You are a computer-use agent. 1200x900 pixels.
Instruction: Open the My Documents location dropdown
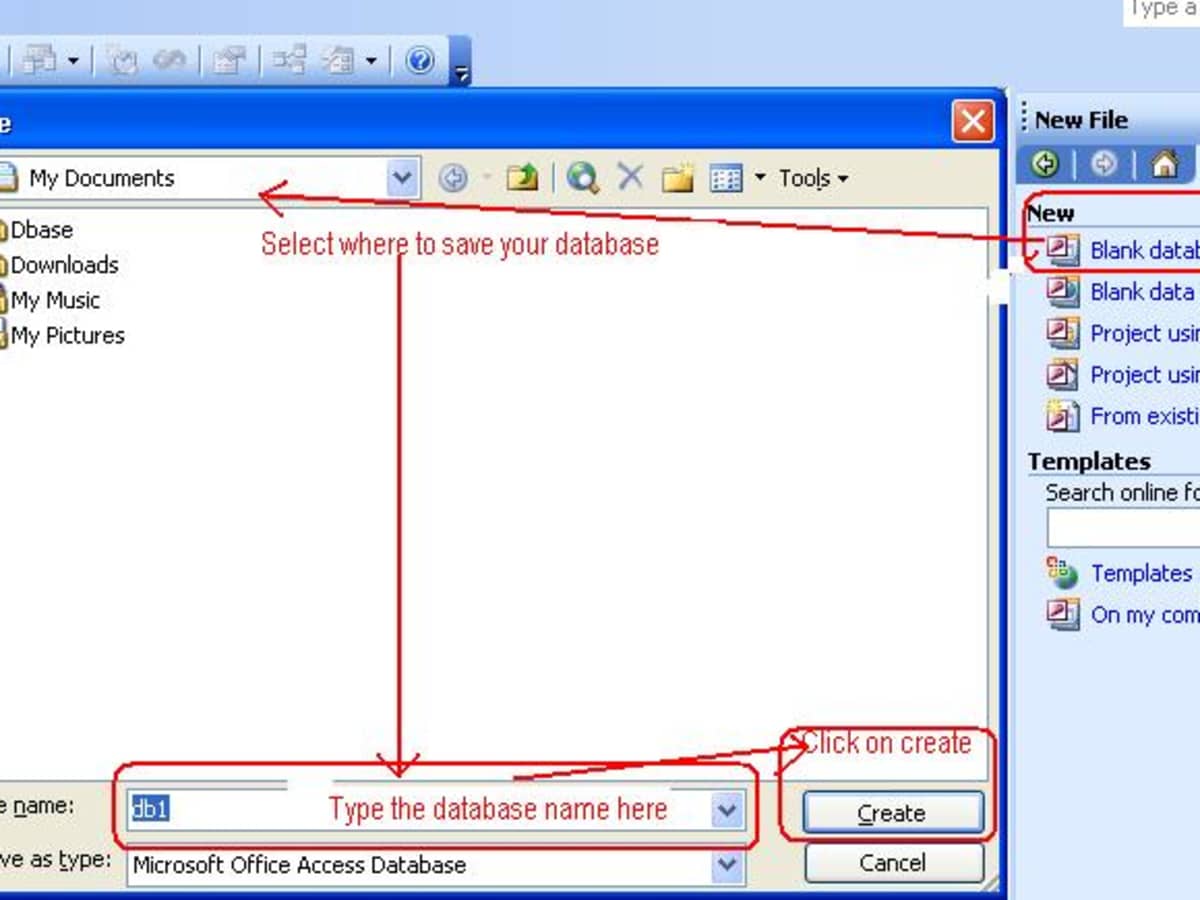tap(402, 177)
